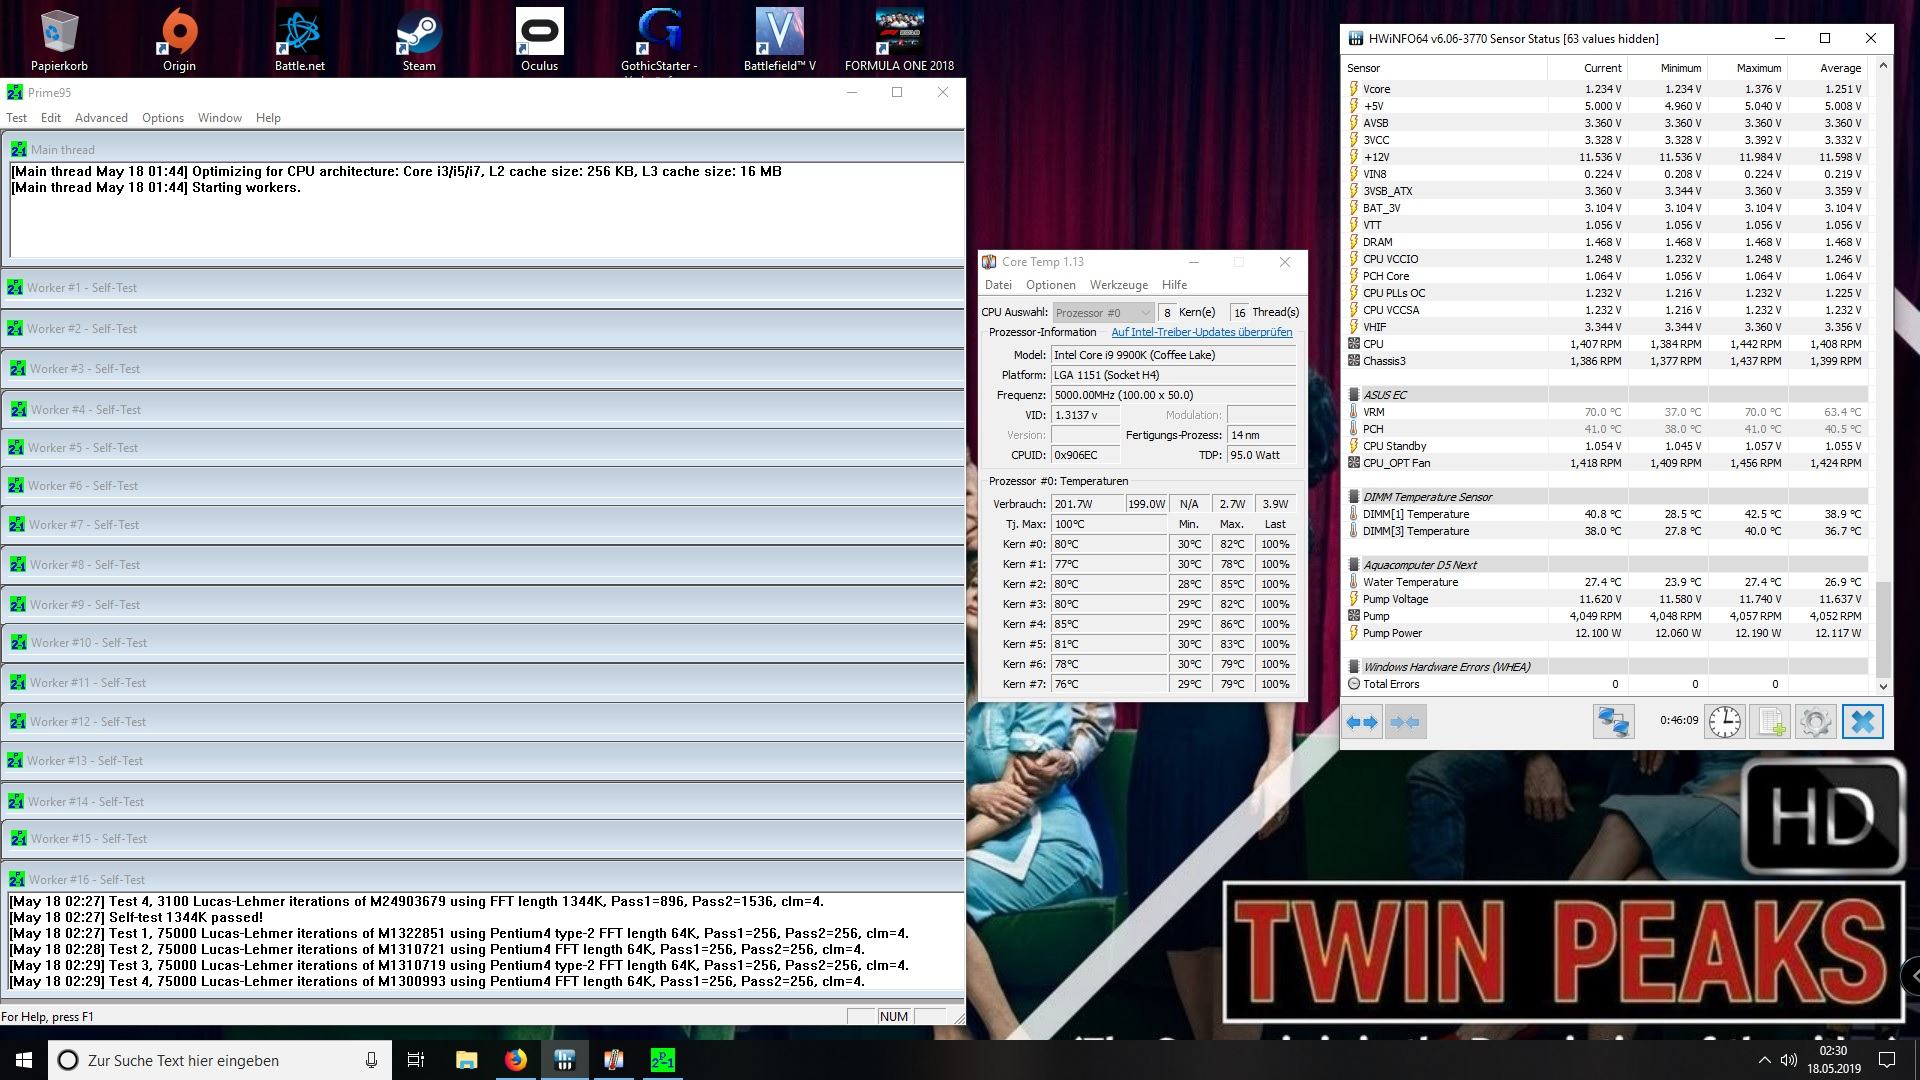1920x1080 pixels.
Task: Click the HWiNFO Minimum column header
Action: click(x=1667, y=68)
